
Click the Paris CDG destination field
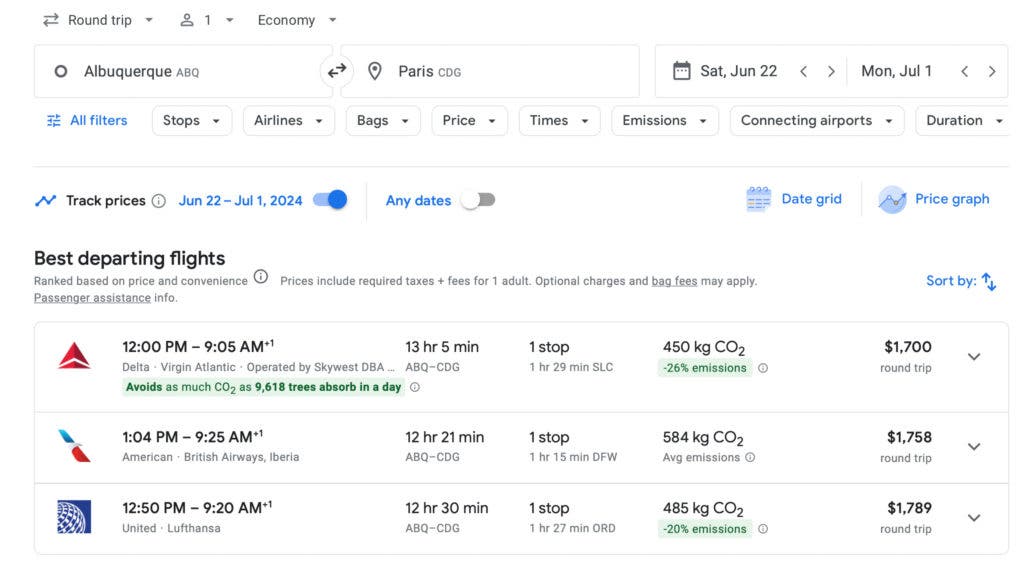[490, 71]
